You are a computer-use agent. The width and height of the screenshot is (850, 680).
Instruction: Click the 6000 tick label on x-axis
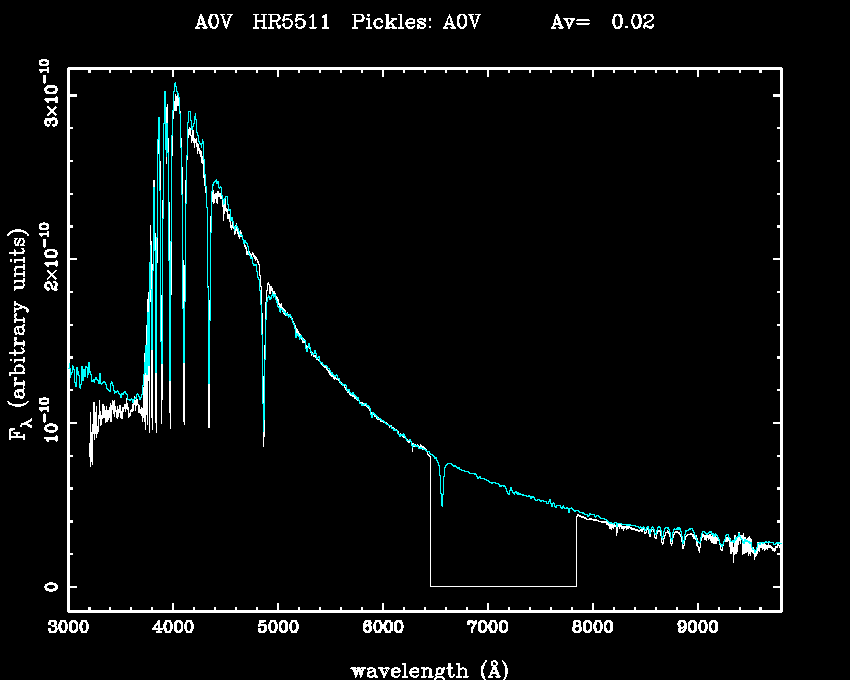[x=382, y=629]
